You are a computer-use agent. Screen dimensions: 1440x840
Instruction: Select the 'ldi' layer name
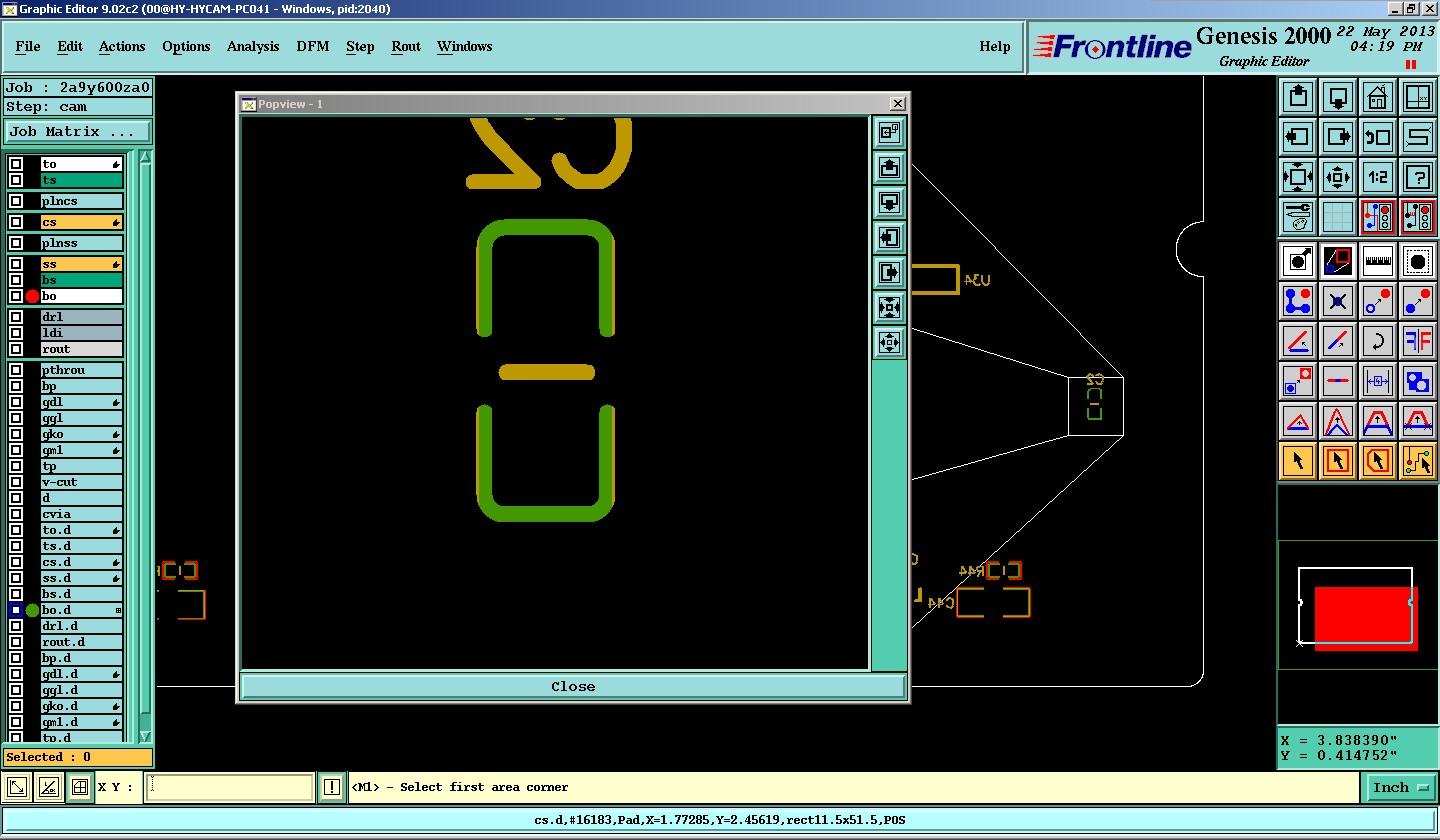pos(81,333)
